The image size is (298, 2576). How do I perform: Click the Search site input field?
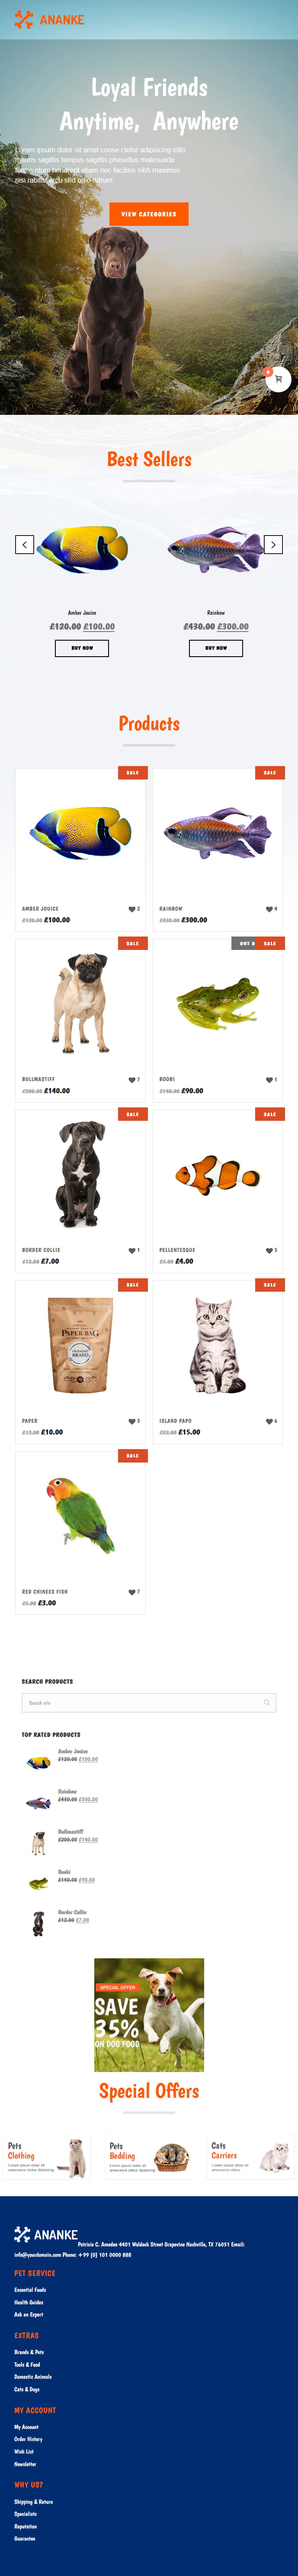click(149, 1703)
